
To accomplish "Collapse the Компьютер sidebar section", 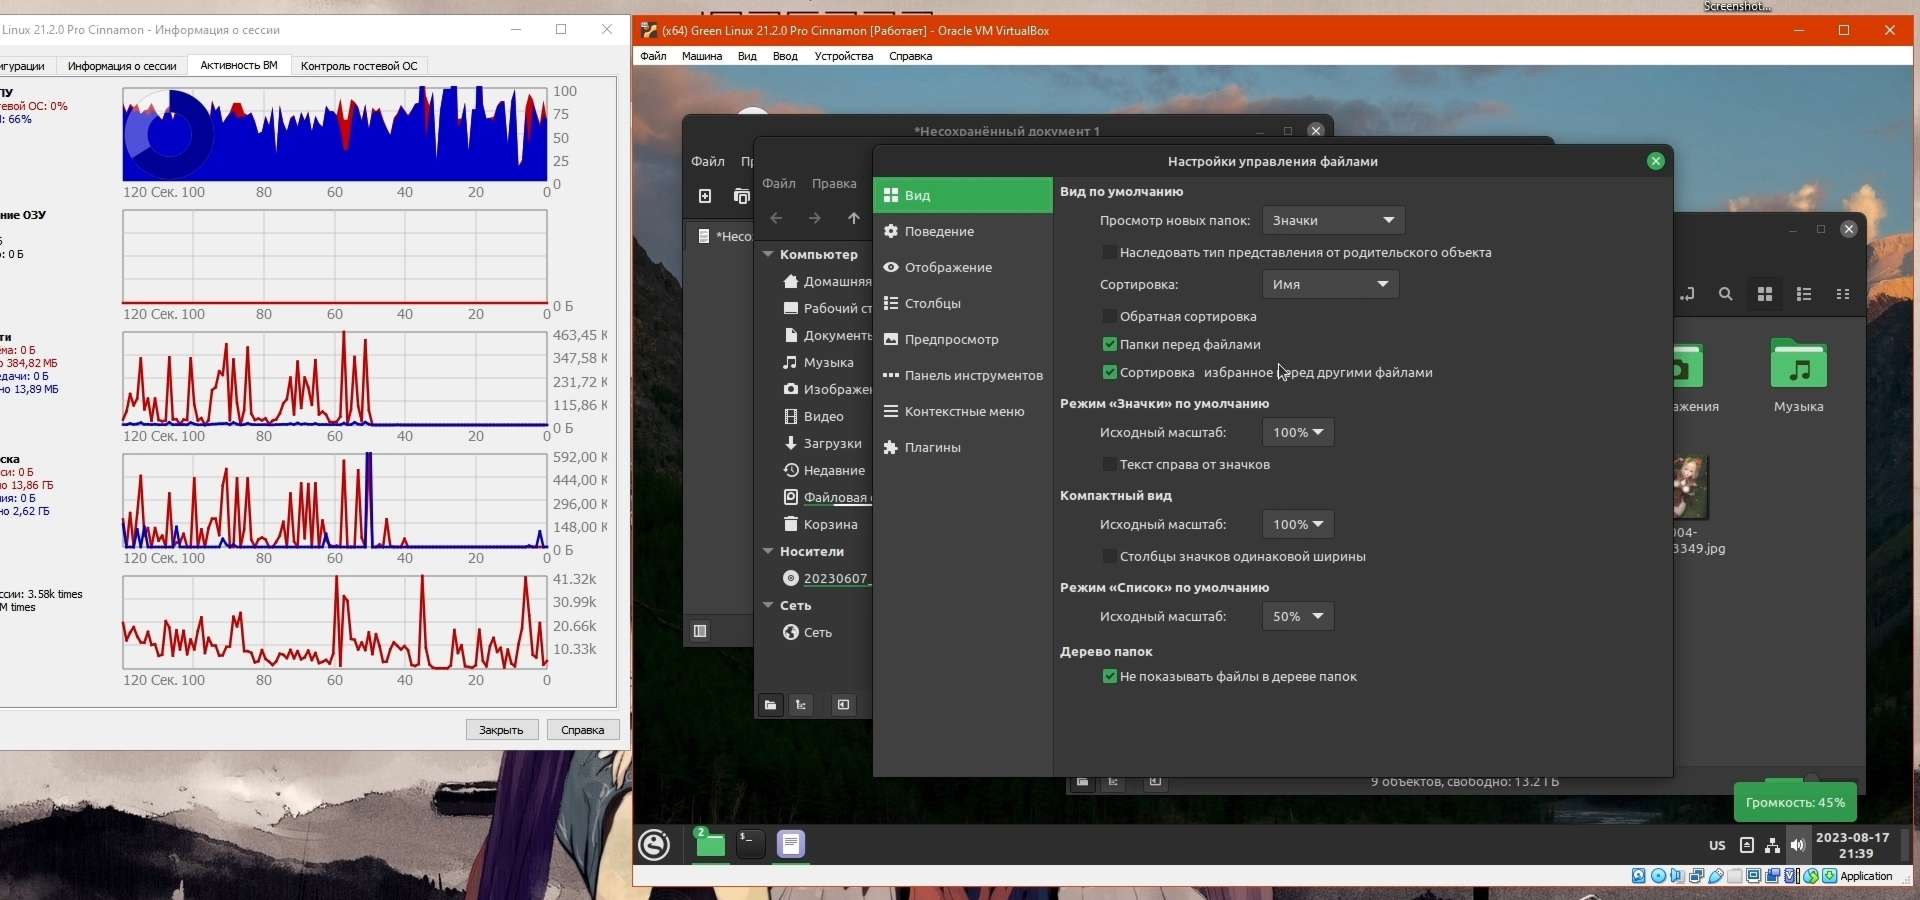I will pyautogui.click(x=768, y=254).
